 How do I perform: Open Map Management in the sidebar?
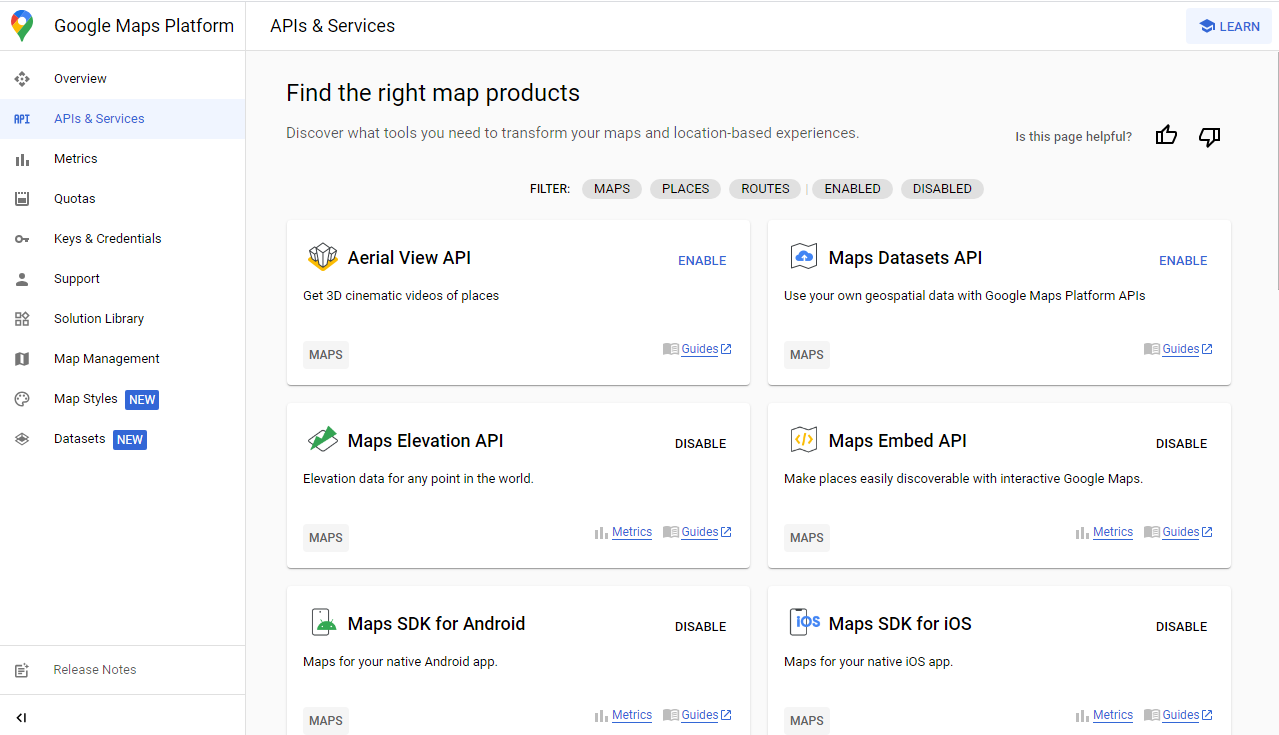(122, 359)
